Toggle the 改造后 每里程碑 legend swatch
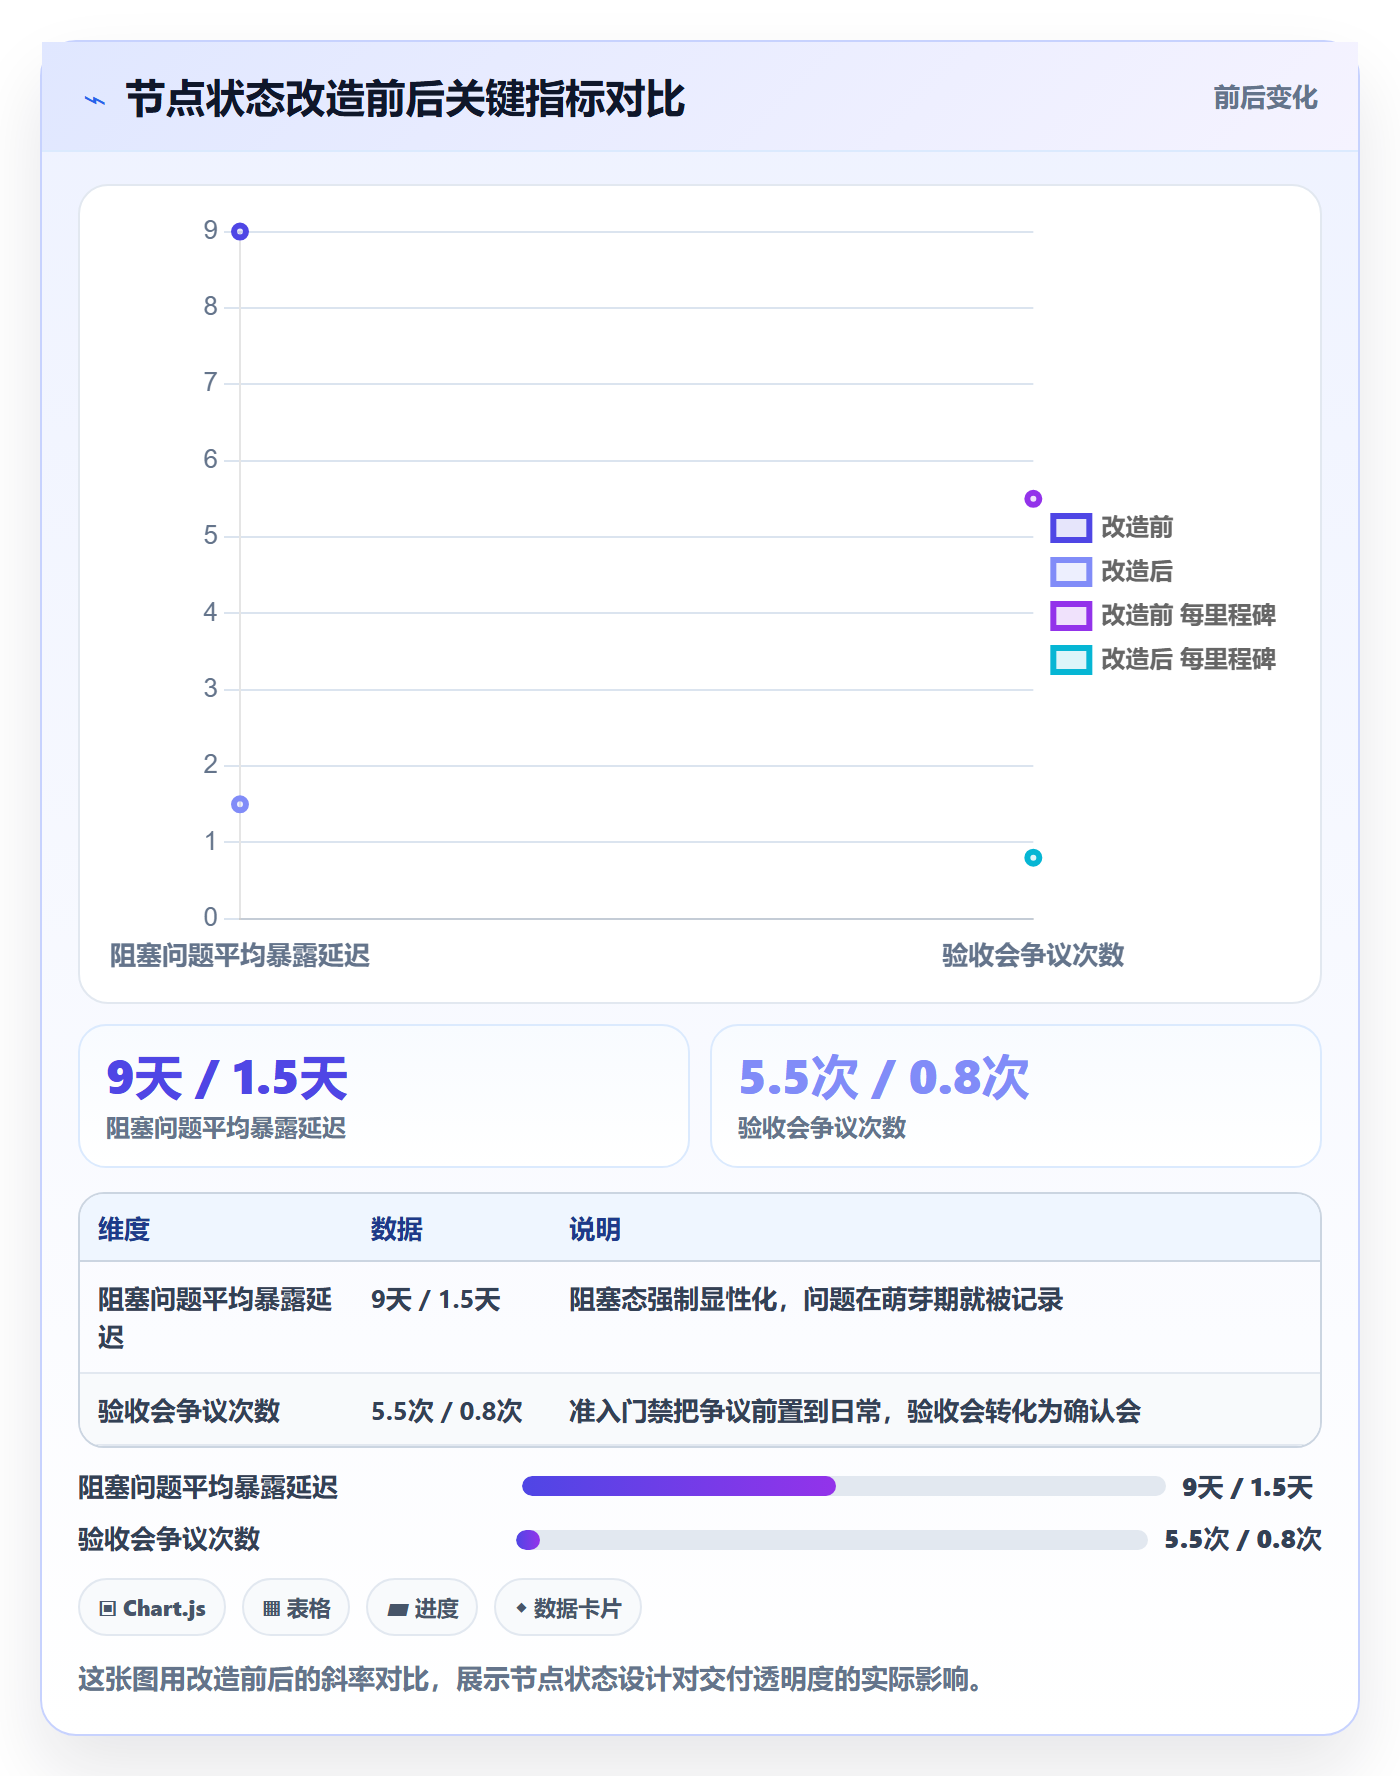1400x1776 pixels. point(1070,660)
